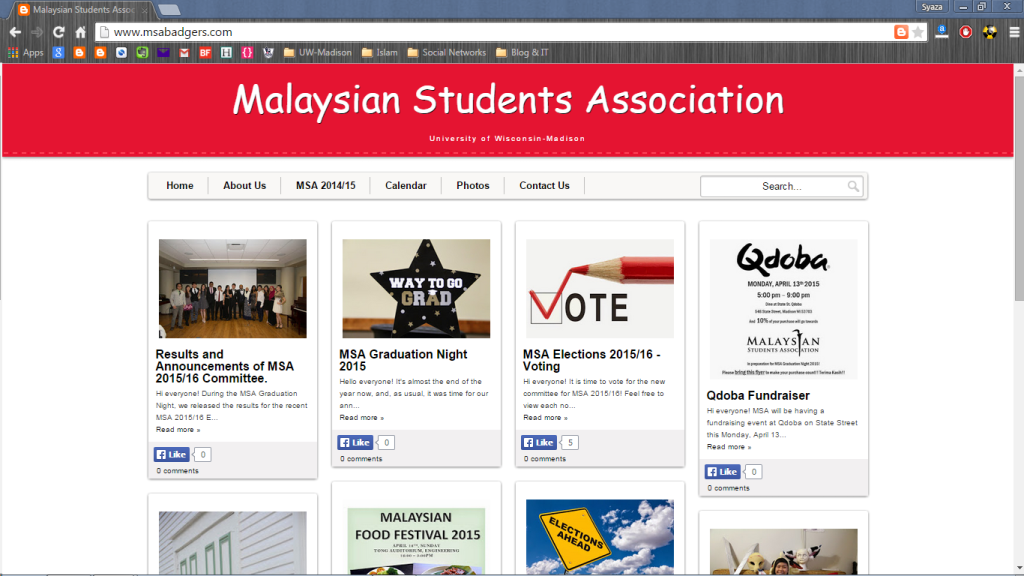Open the second Blogger bookmark icon
The image size is (1024, 576).
pyautogui.click(x=100, y=52)
